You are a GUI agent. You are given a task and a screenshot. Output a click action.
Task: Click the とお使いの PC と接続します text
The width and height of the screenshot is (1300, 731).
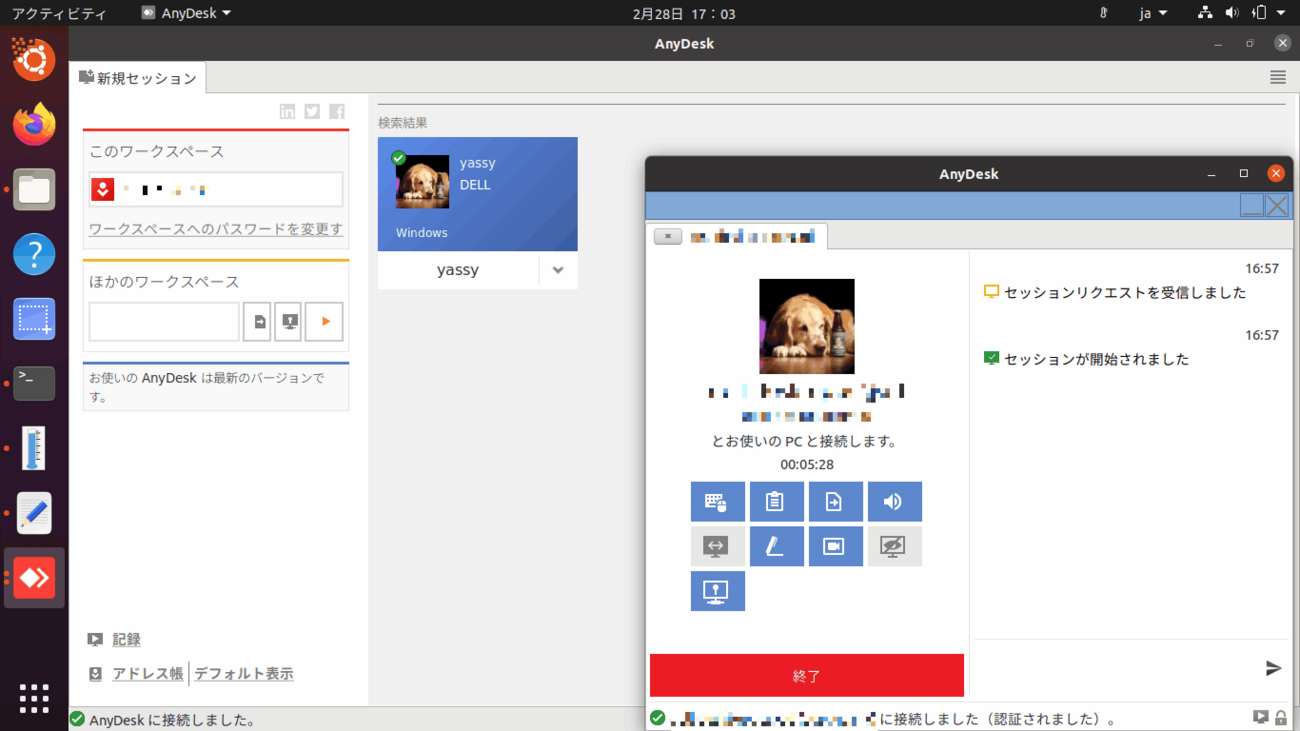tap(805, 441)
